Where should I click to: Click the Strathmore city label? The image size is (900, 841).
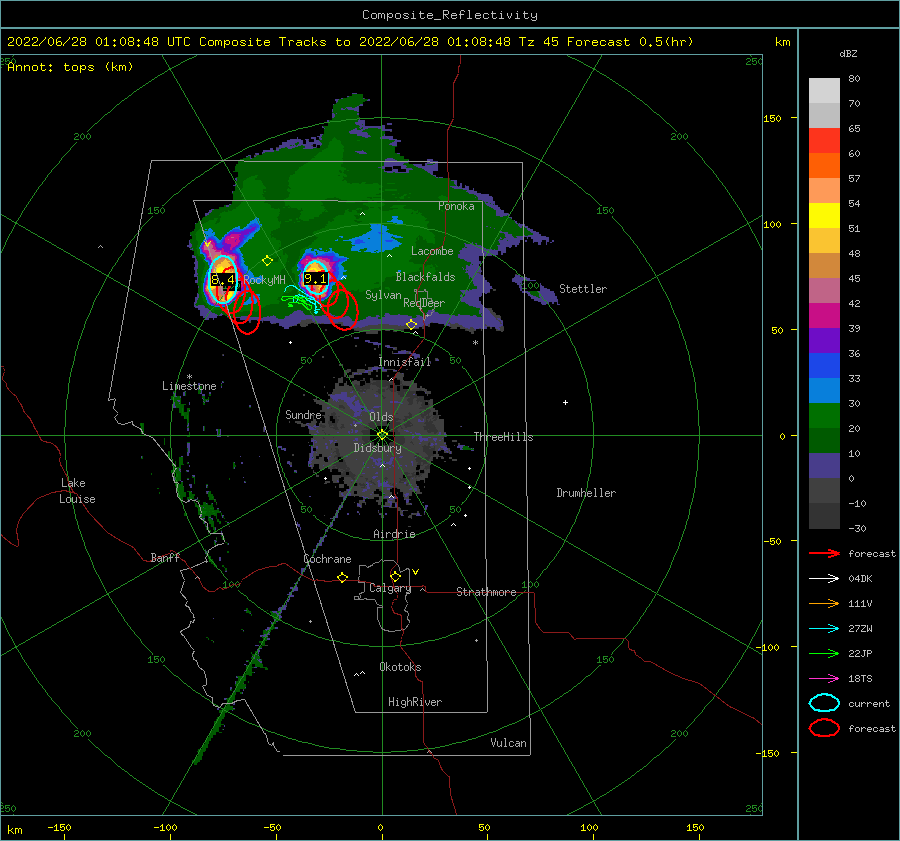tap(486, 592)
